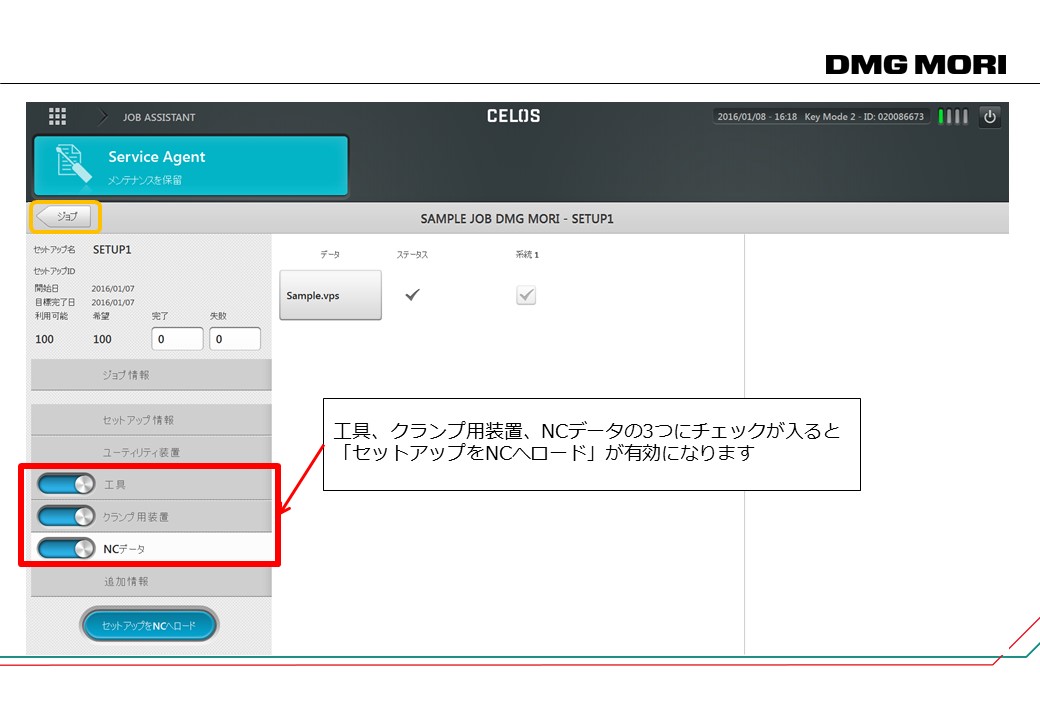
Task: Click the date and Key Mode status field
Action: tap(820, 117)
